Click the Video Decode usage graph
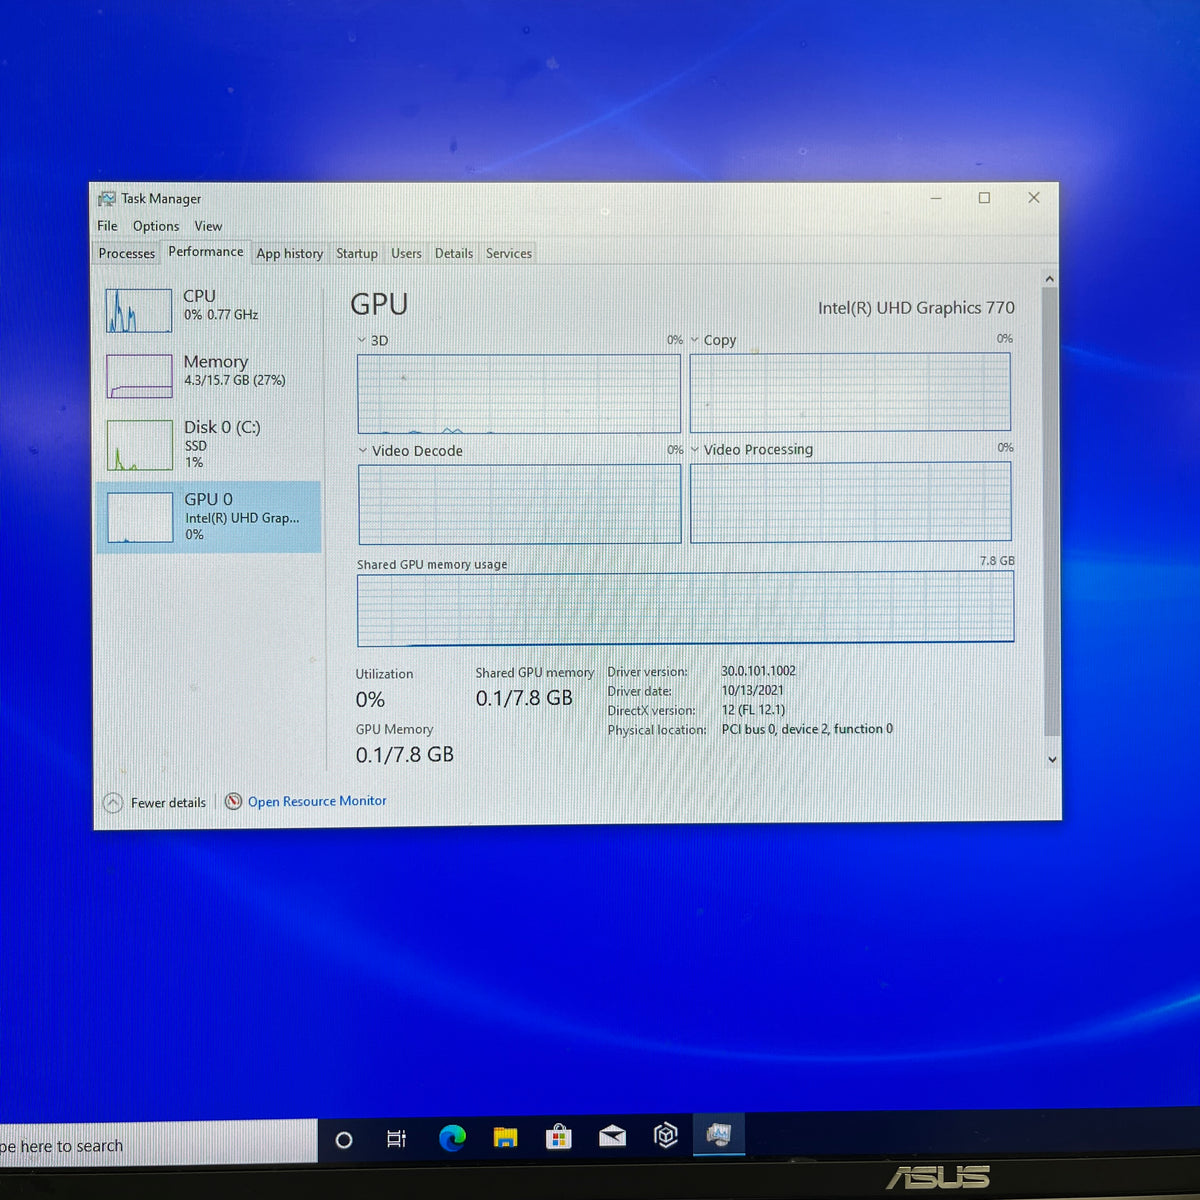 pyautogui.click(x=520, y=504)
